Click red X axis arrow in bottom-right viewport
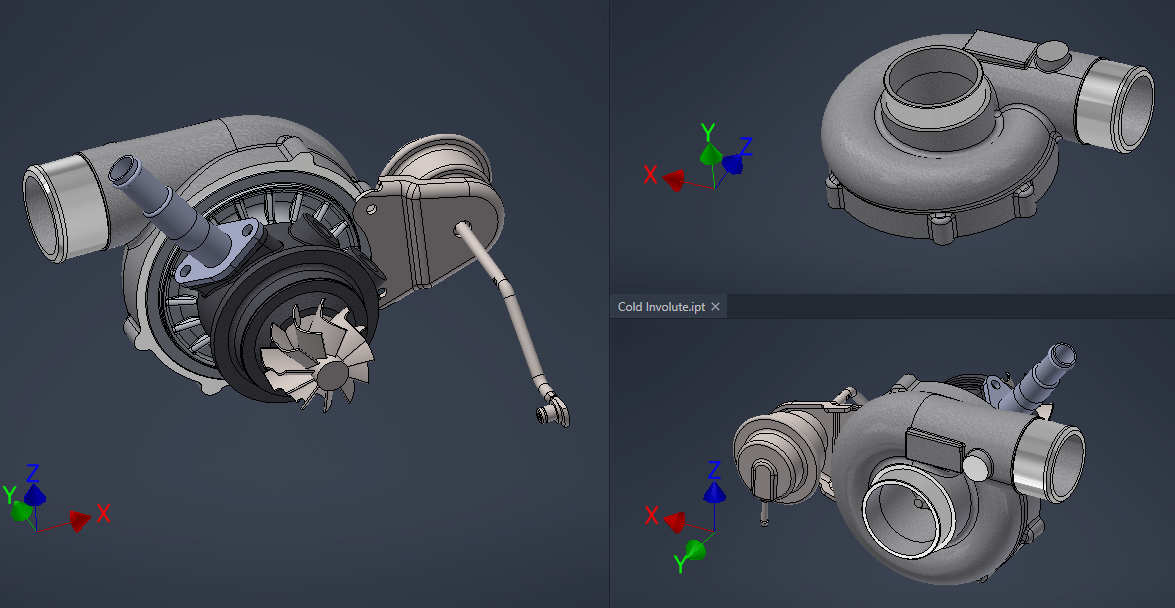The height and width of the screenshot is (608, 1175). click(x=674, y=521)
